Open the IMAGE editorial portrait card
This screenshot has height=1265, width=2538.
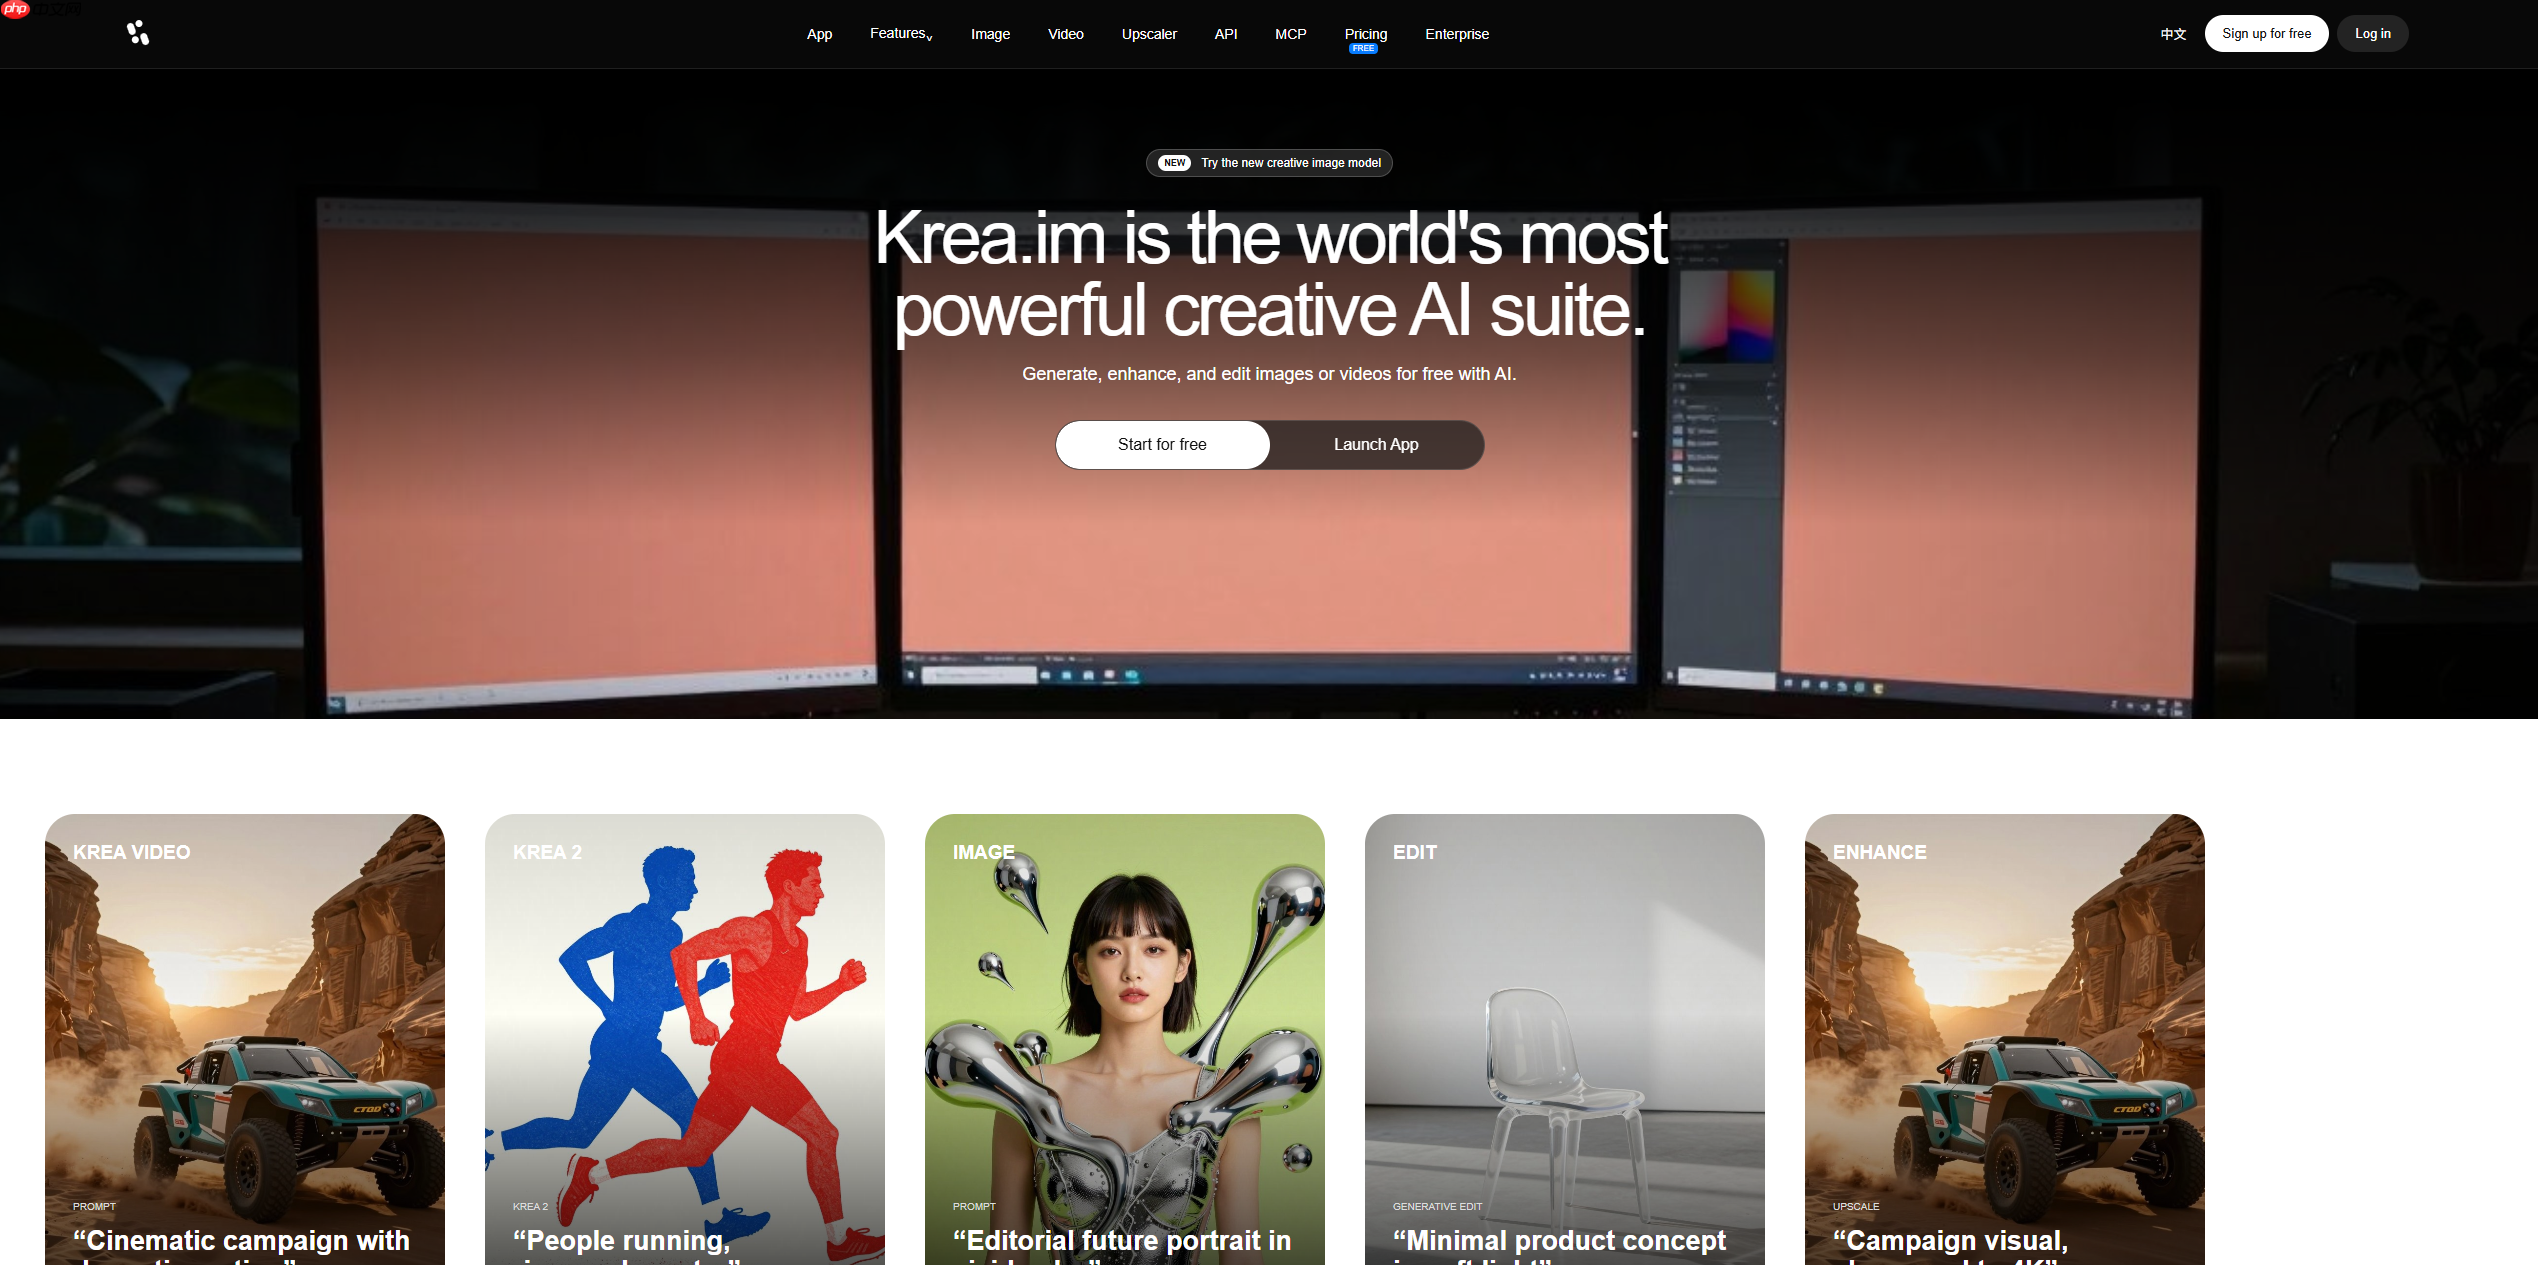tap(1125, 1039)
